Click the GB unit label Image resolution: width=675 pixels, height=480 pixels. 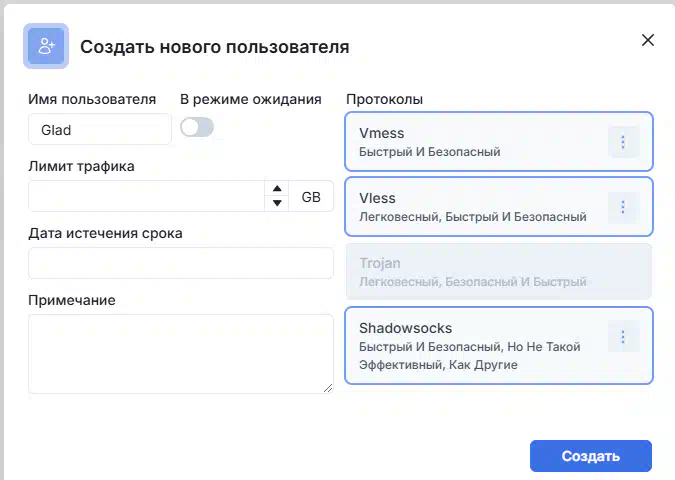[x=311, y=197]
